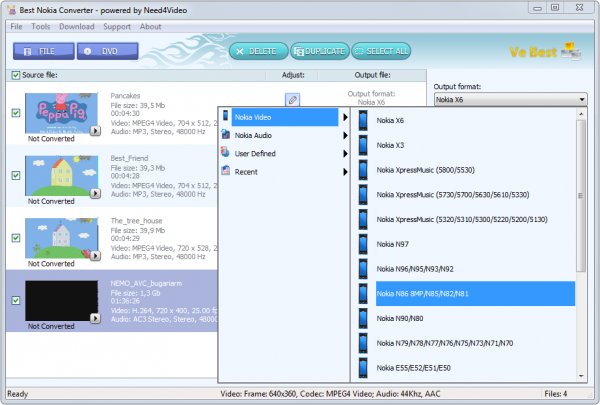Click the SELECT ALL button
This screenshot has height=405, width=600.
tap(381, 51)
